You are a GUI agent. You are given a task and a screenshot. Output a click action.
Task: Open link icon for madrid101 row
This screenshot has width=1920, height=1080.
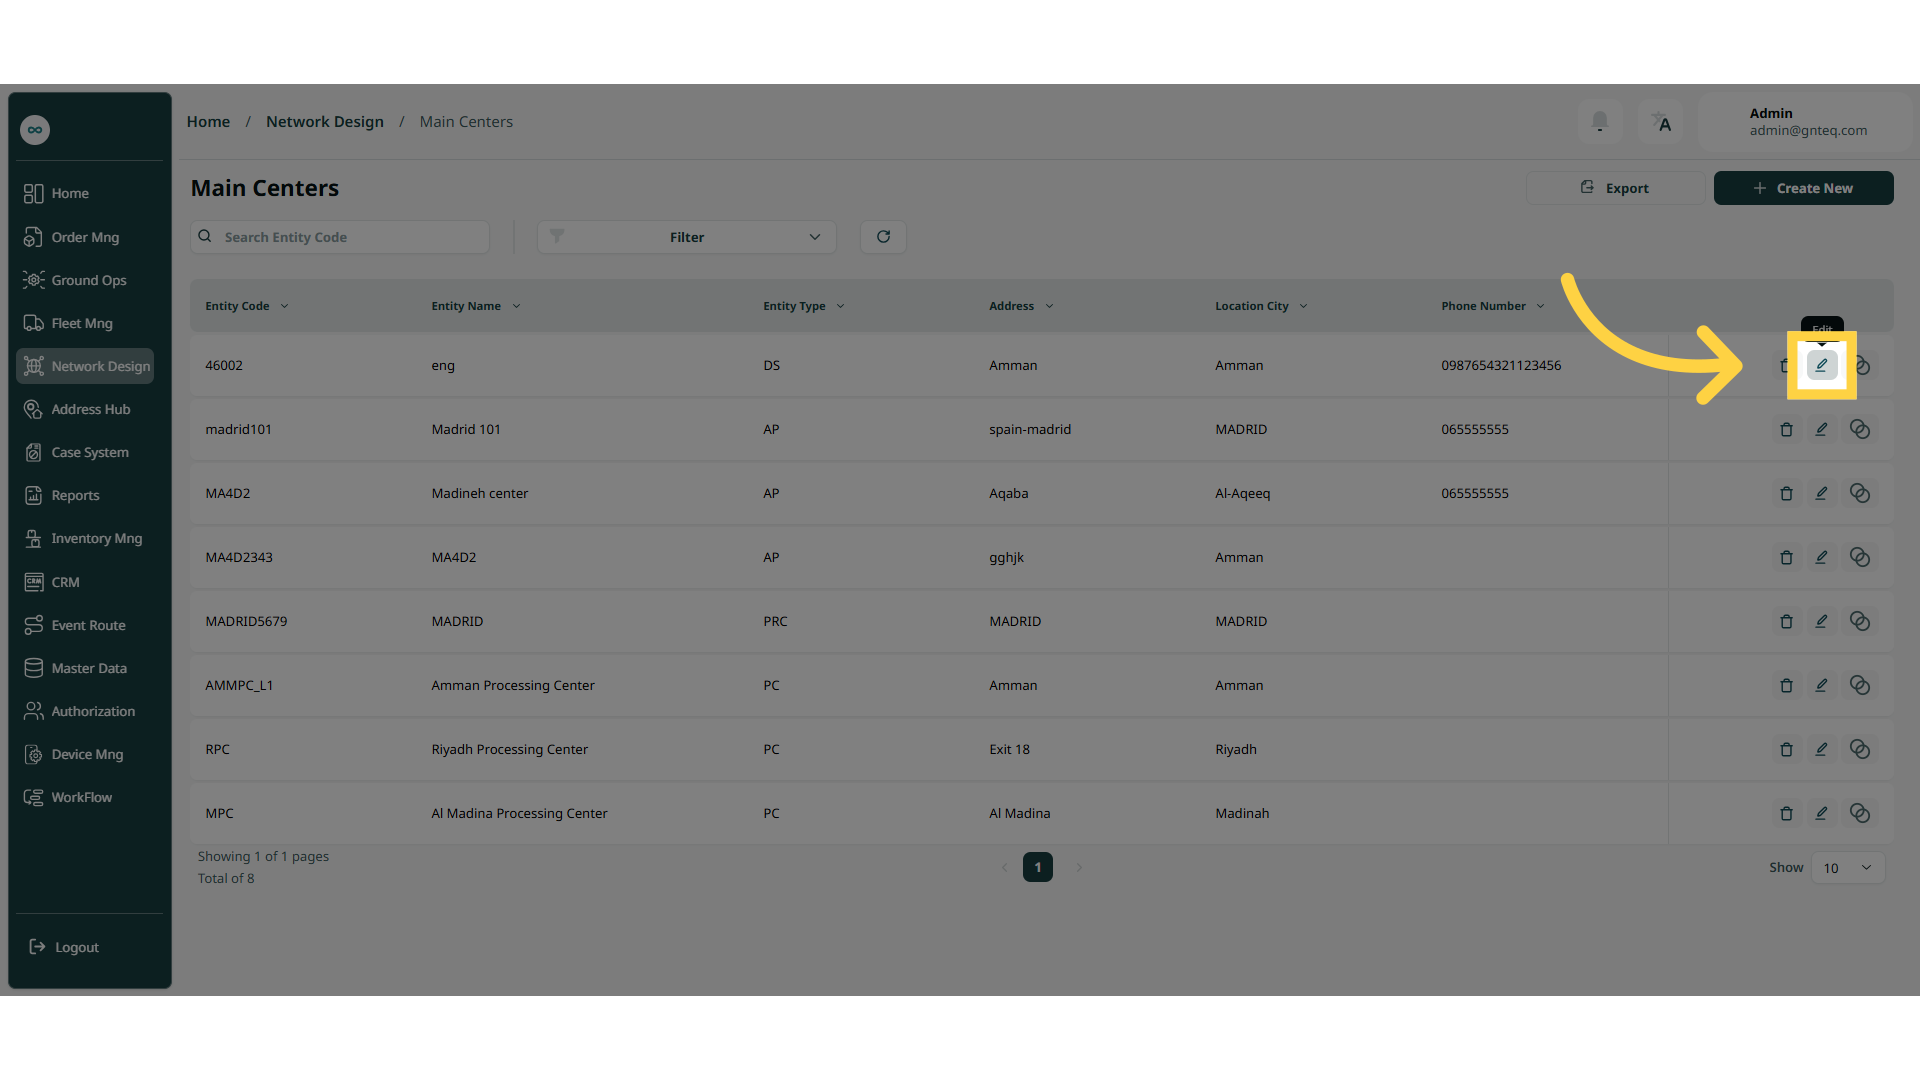coord(1859,429)
